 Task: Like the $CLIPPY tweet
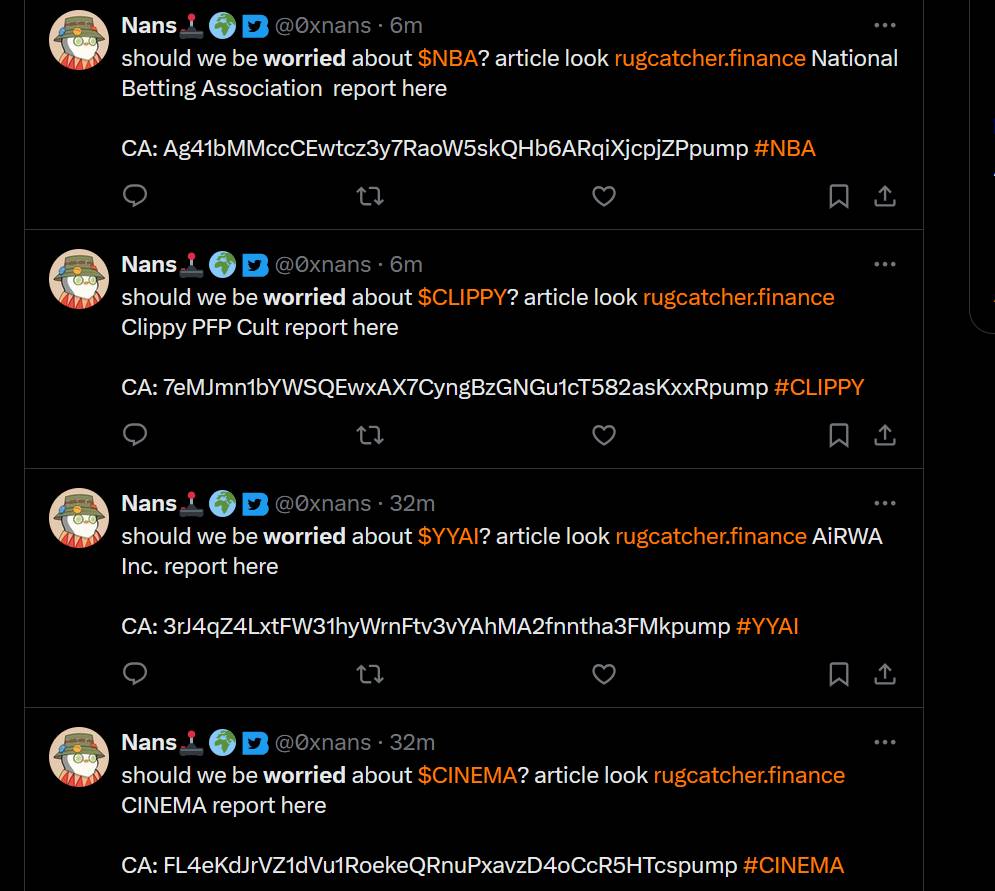click(603, 435)
